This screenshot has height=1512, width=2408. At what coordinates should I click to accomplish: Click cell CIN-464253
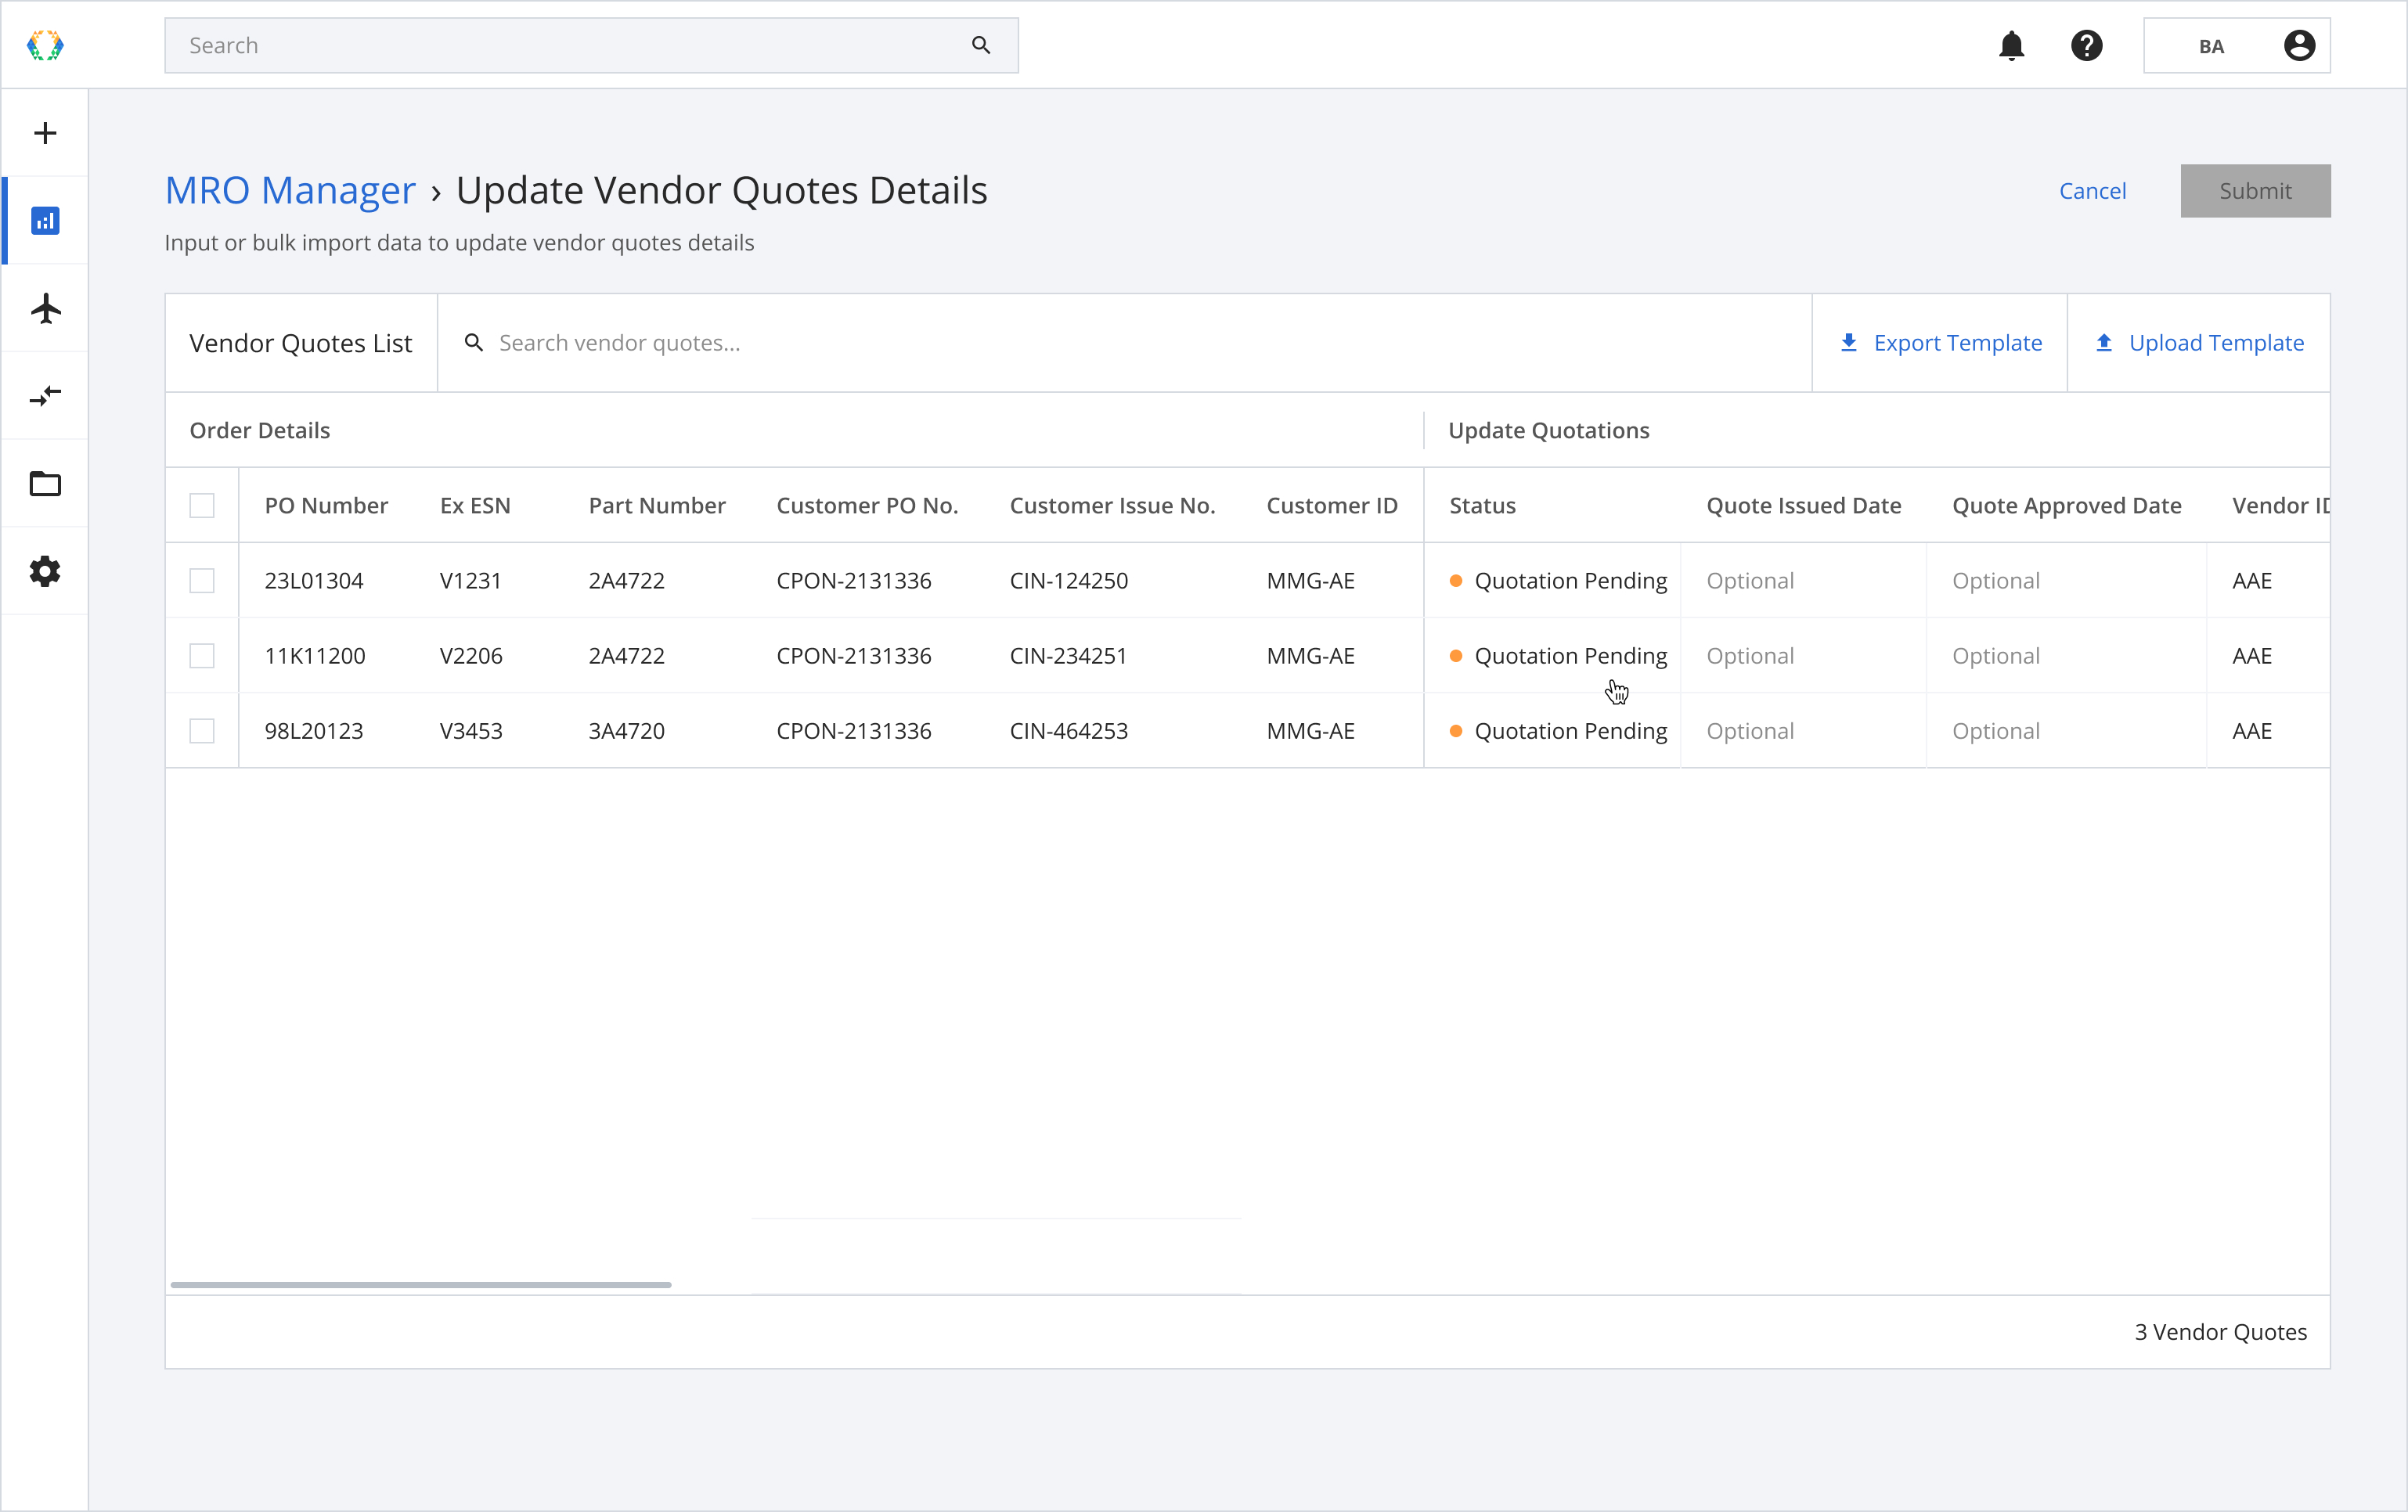click(1068, 731)
